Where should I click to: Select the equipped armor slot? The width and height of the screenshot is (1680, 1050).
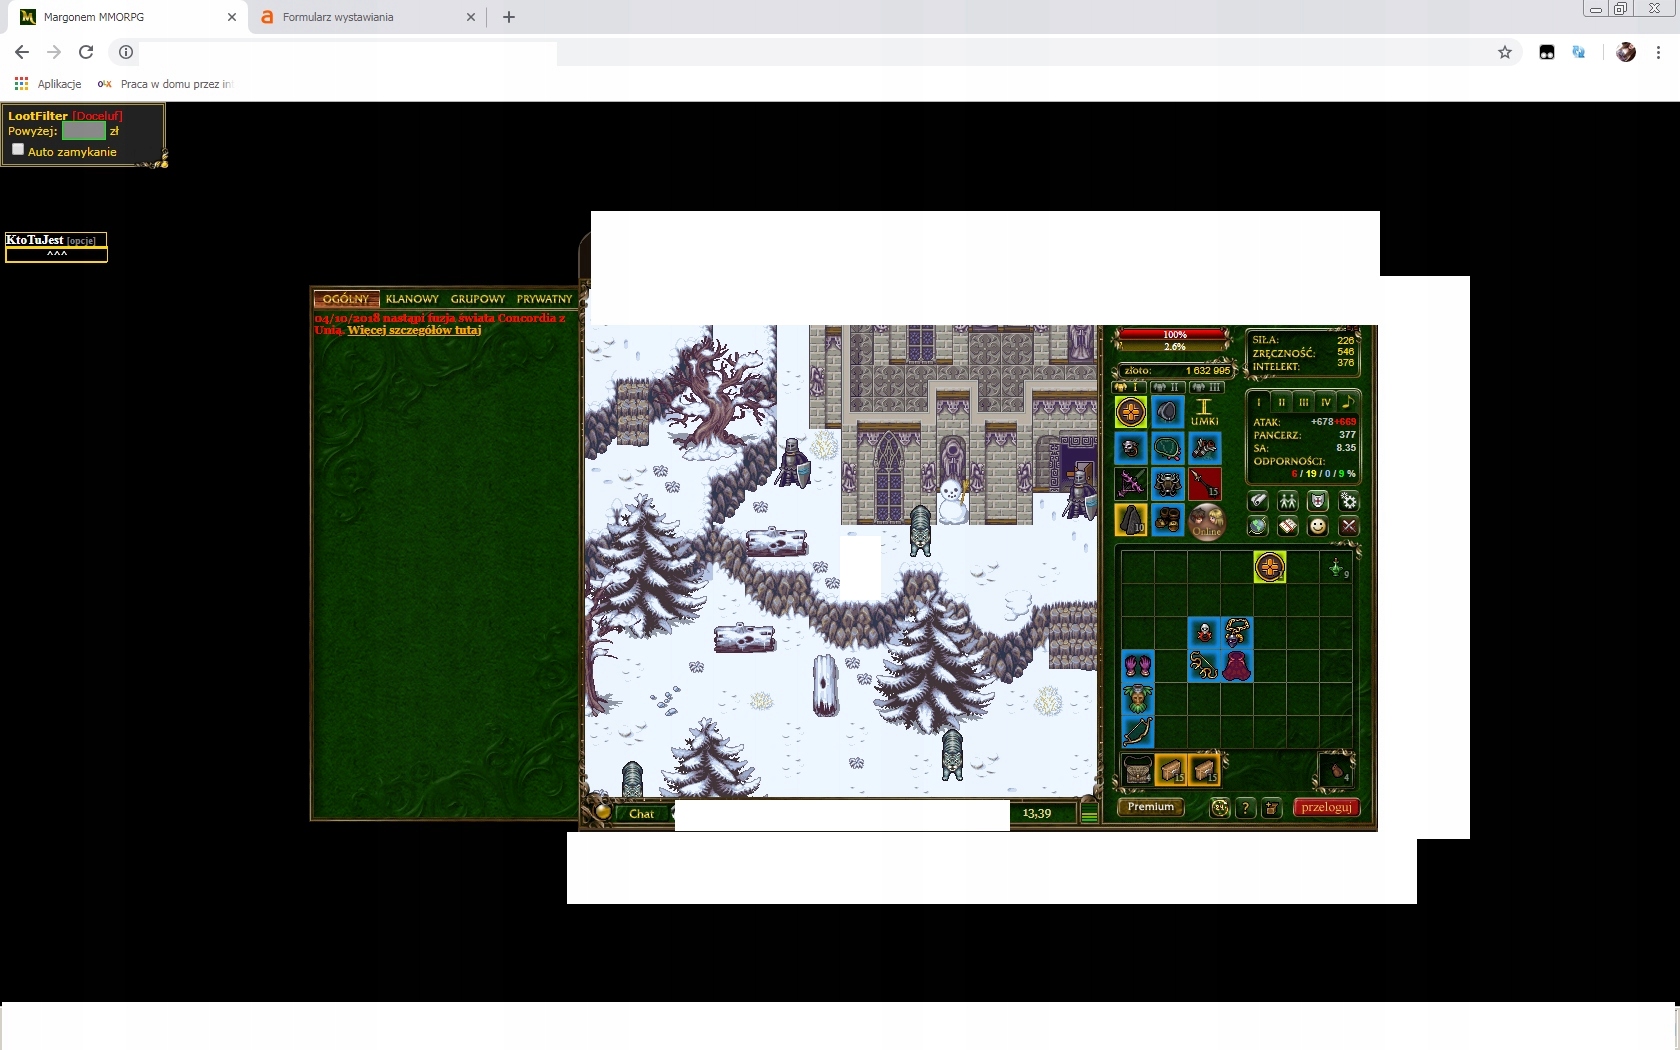[1167, 484]
